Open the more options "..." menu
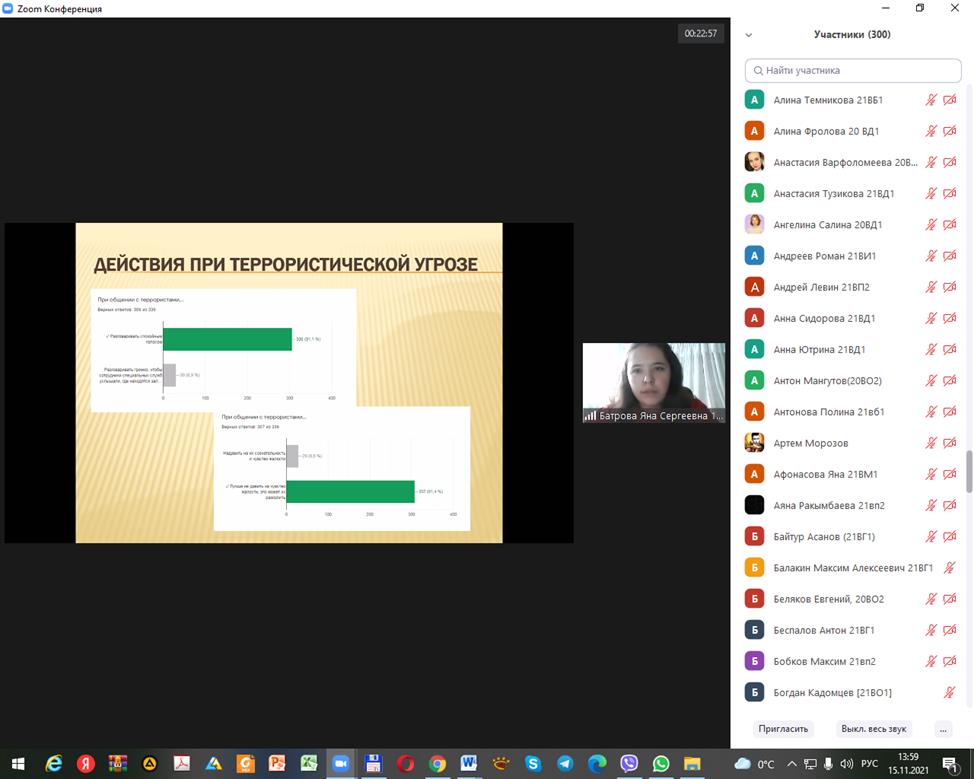 pyautogui.click(x=942, y=729)
